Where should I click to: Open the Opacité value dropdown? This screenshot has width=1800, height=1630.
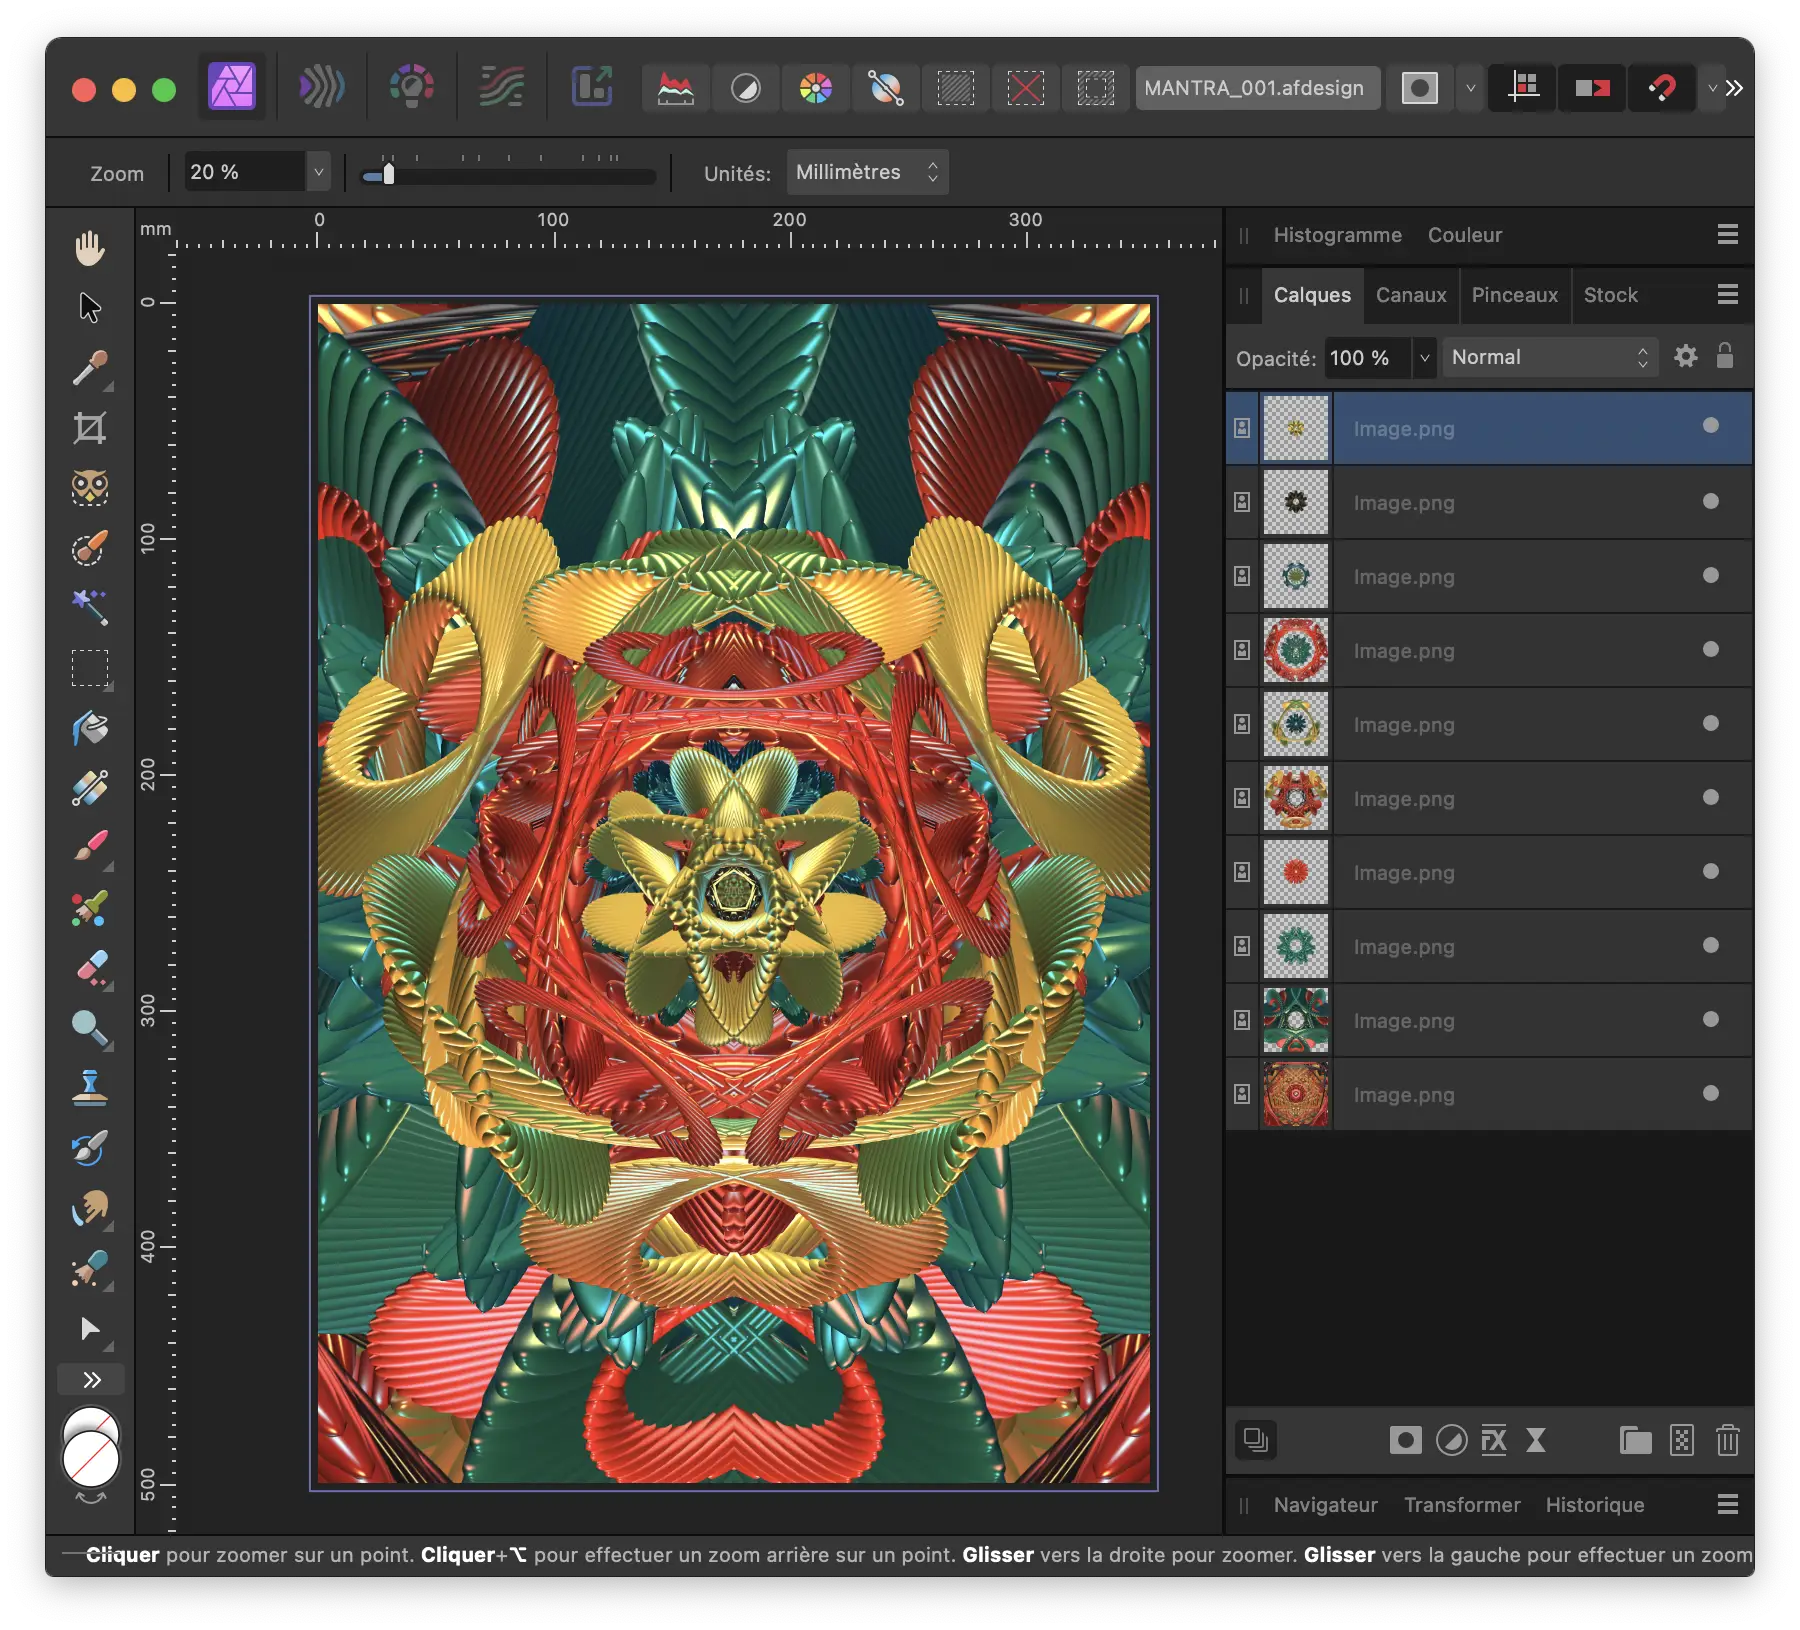(1424, 357)
